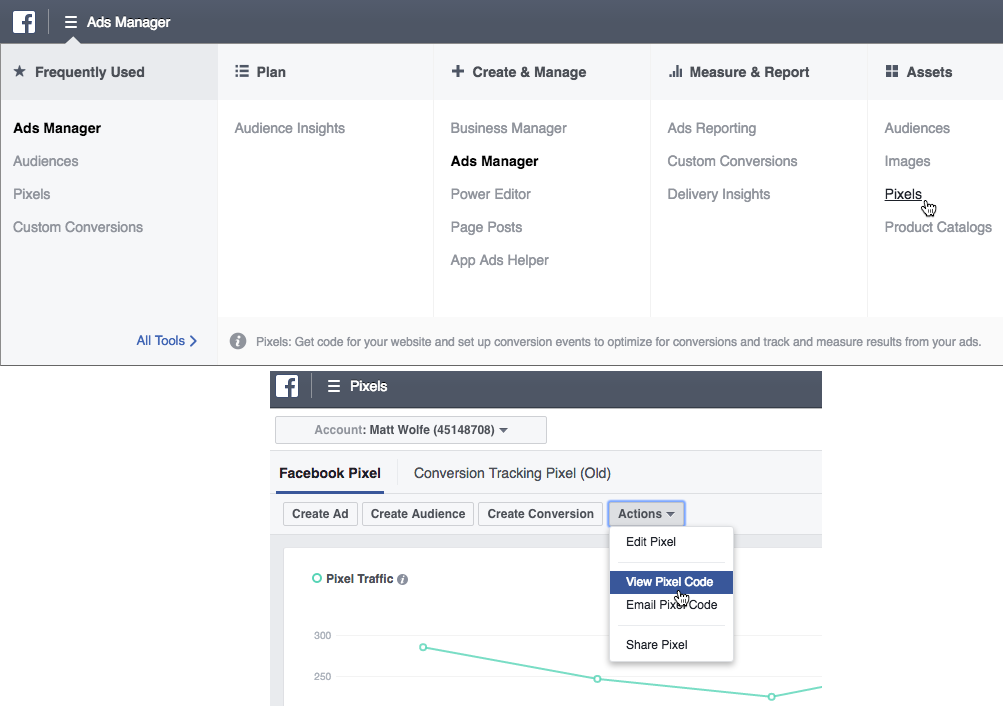Click Create Conversion button
This screenshot has width=1003, height=718.
click(x=541, y=514)
